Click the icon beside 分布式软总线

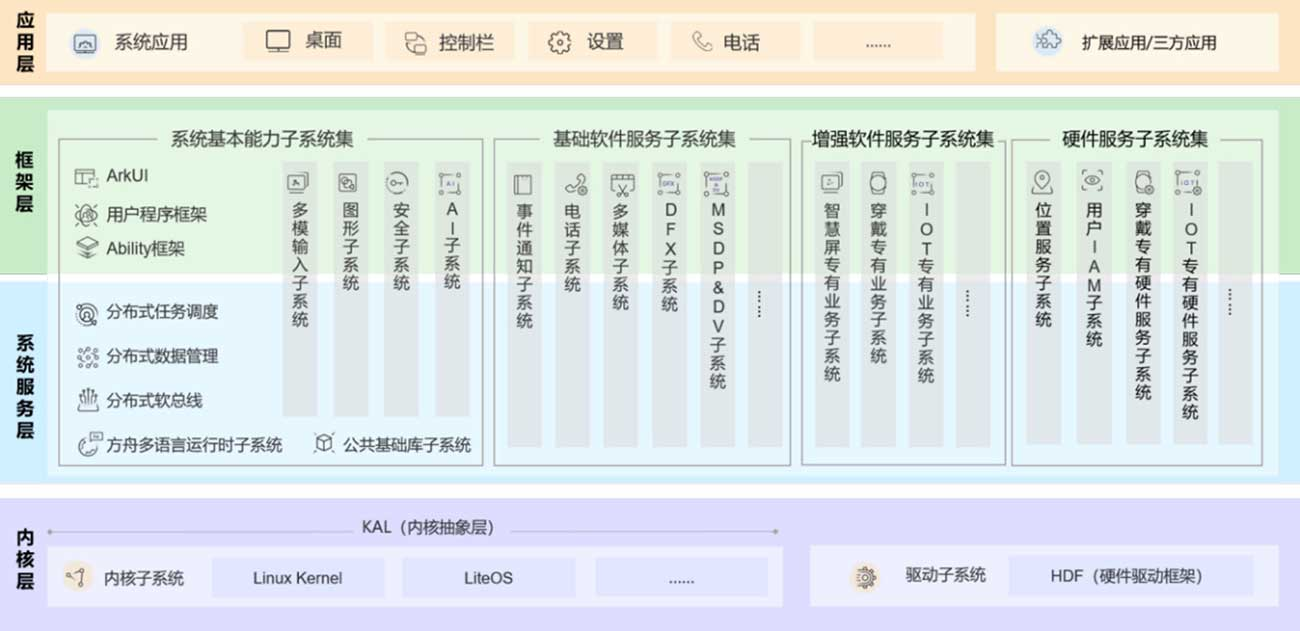(86, 400)
